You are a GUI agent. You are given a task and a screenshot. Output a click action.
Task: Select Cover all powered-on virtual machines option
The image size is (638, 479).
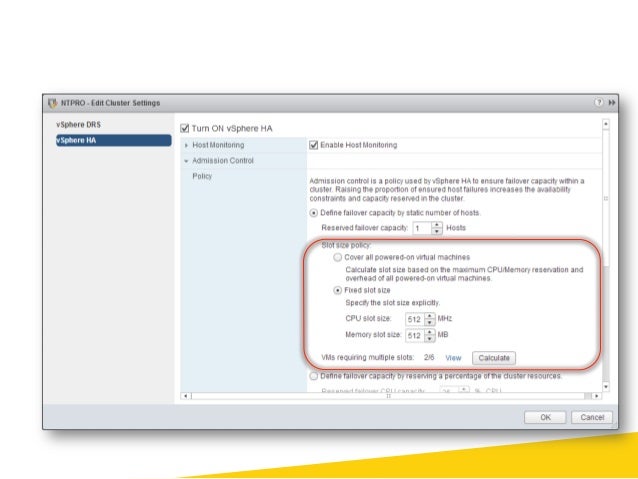pos(337,257)
